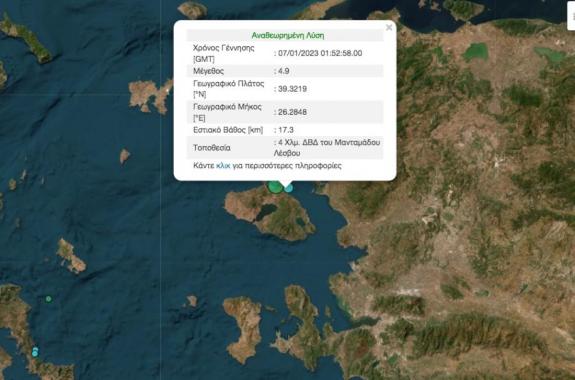The image size is (575, 380).
Task: Select the small green epicenter marker in the sea
Action: 48,299
